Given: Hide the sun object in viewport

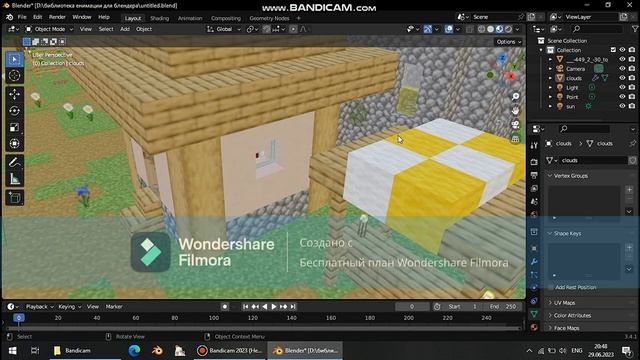Looking at the screenshot, I should tap(622, 106).
